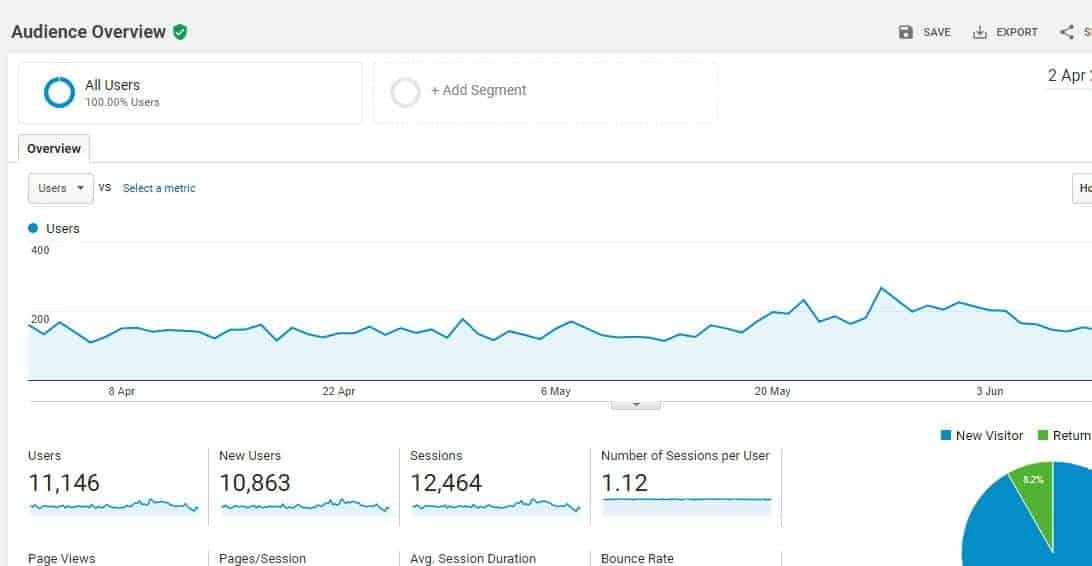Click the 3 Jun axis label

click(x=990, y=391)
